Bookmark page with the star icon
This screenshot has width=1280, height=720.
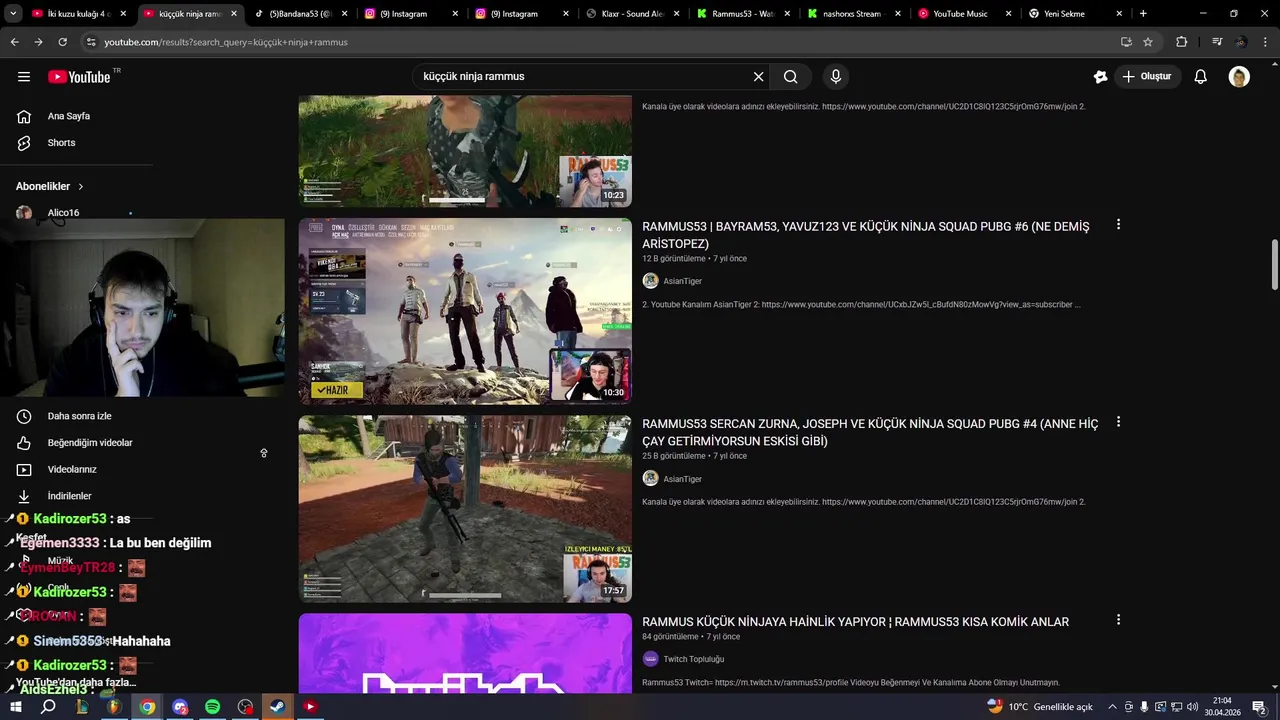[1148, 42]
